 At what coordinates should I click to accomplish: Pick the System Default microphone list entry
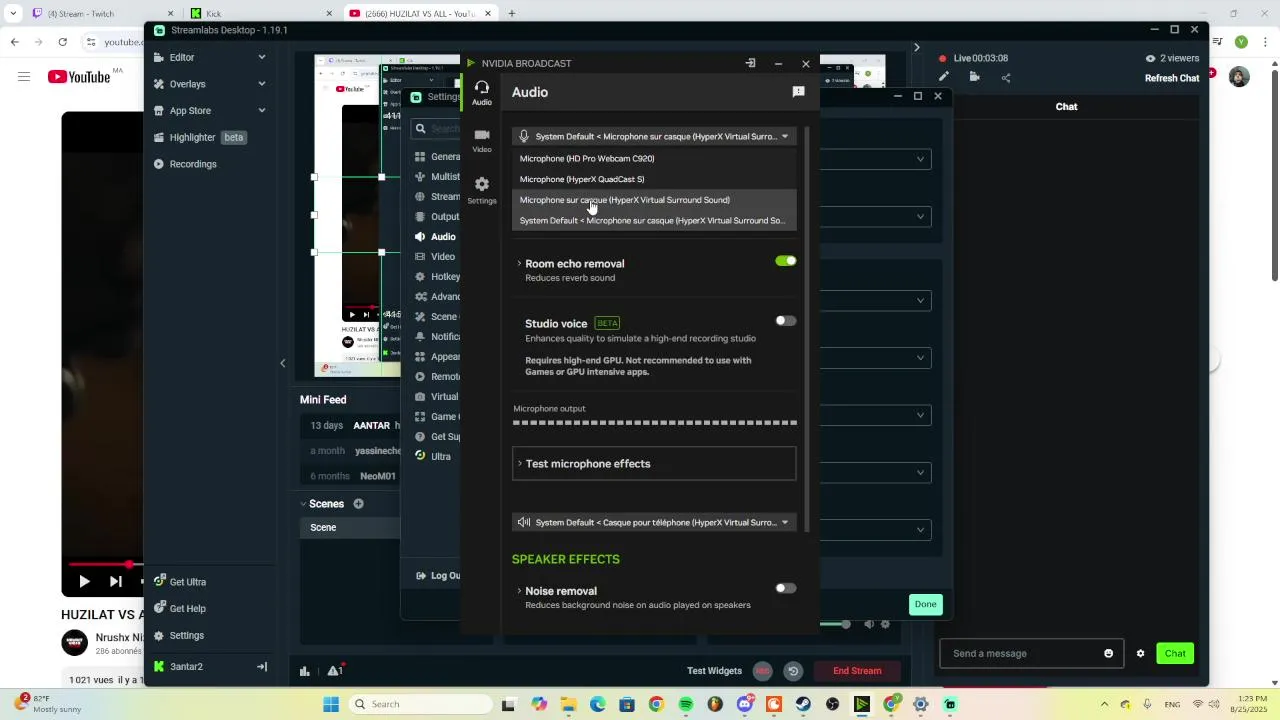coord(654,221)
